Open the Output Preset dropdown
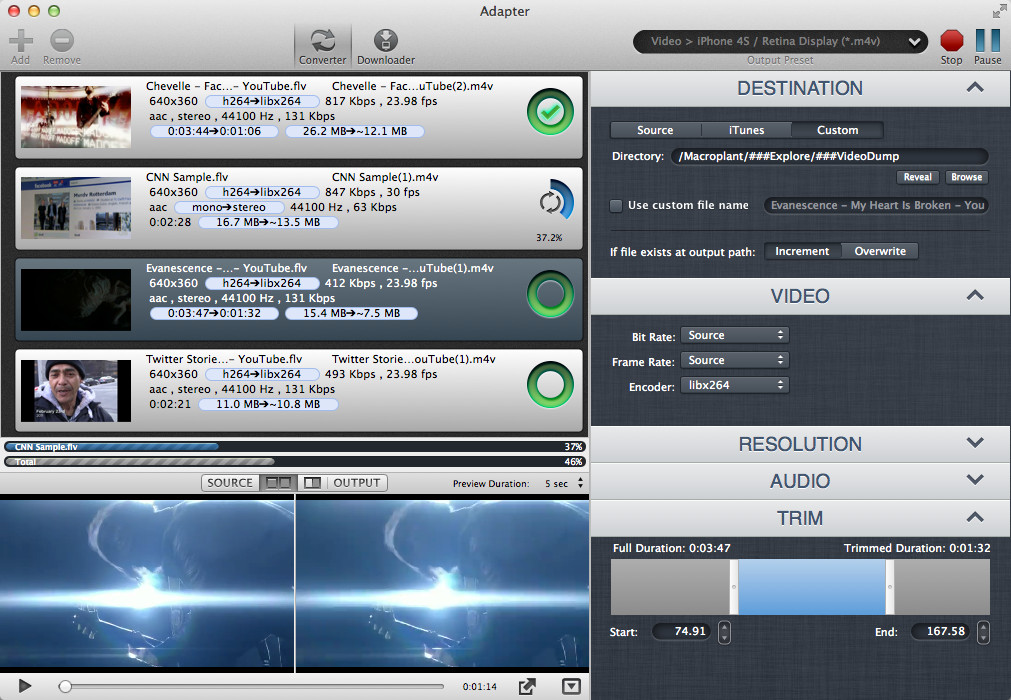Screen dimensions: 1011x700 [x=780, y=41]
